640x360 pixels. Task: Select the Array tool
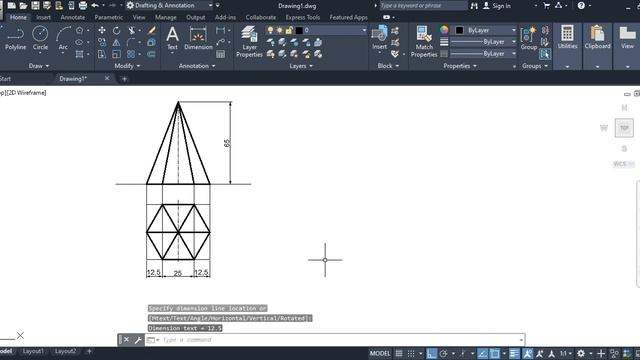coord(131,54)
